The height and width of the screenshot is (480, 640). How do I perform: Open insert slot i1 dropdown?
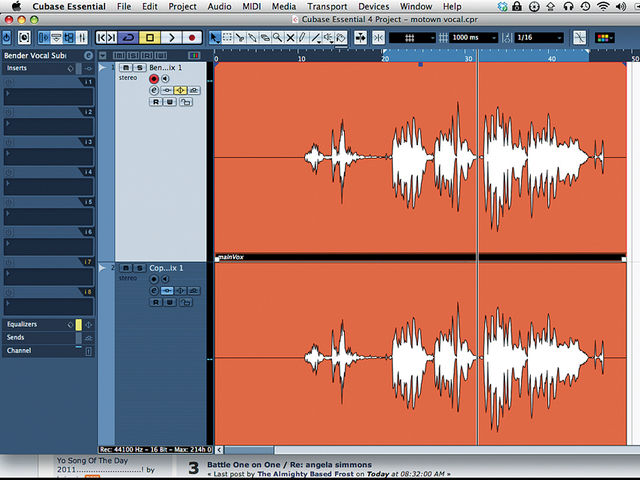(x=49, y=97)
